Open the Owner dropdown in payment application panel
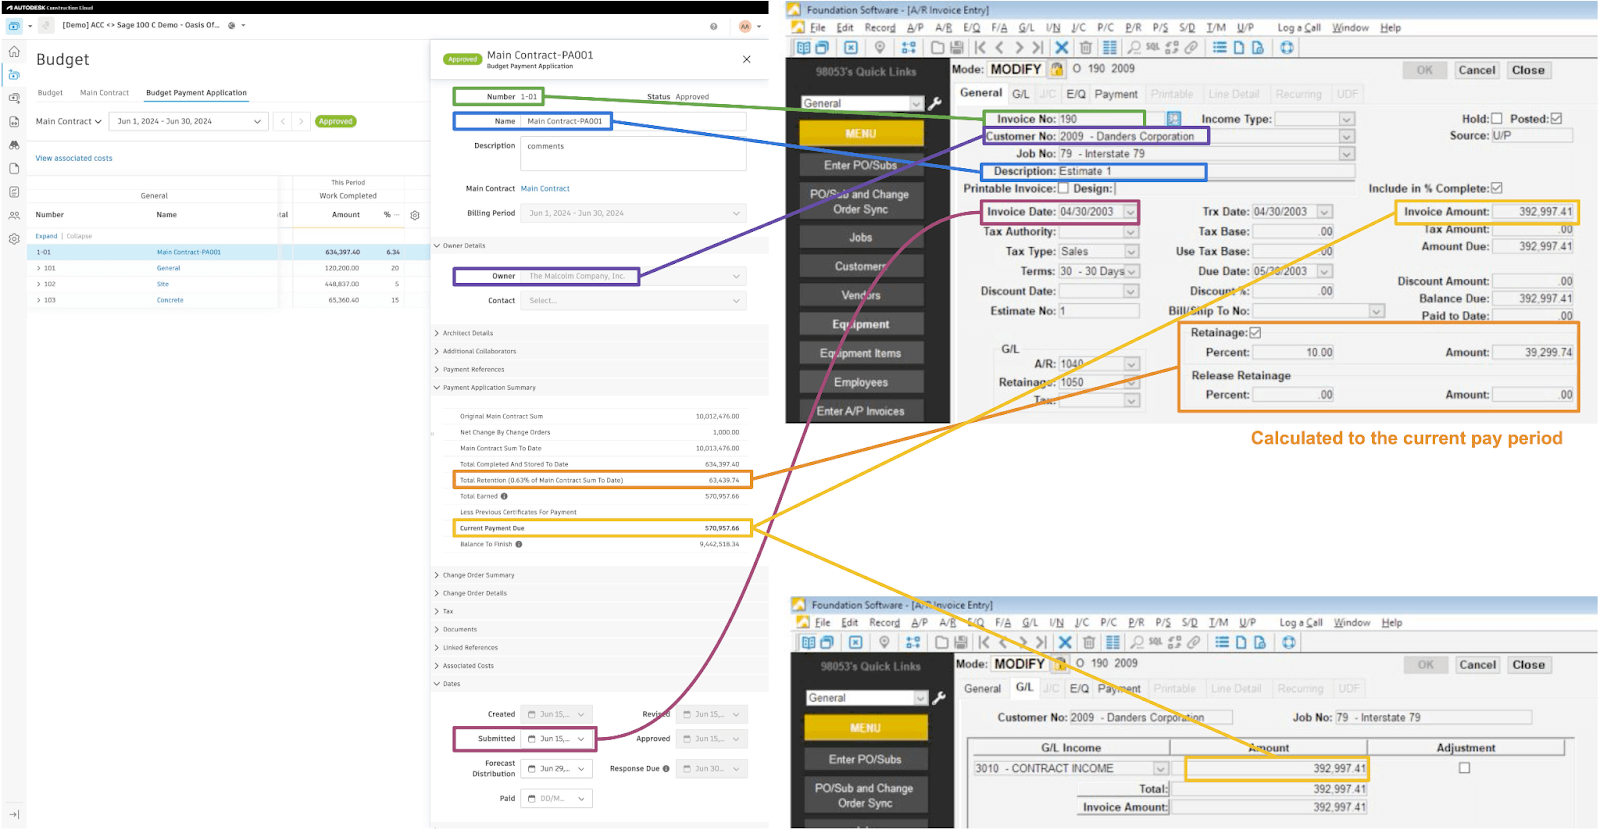 633,276
